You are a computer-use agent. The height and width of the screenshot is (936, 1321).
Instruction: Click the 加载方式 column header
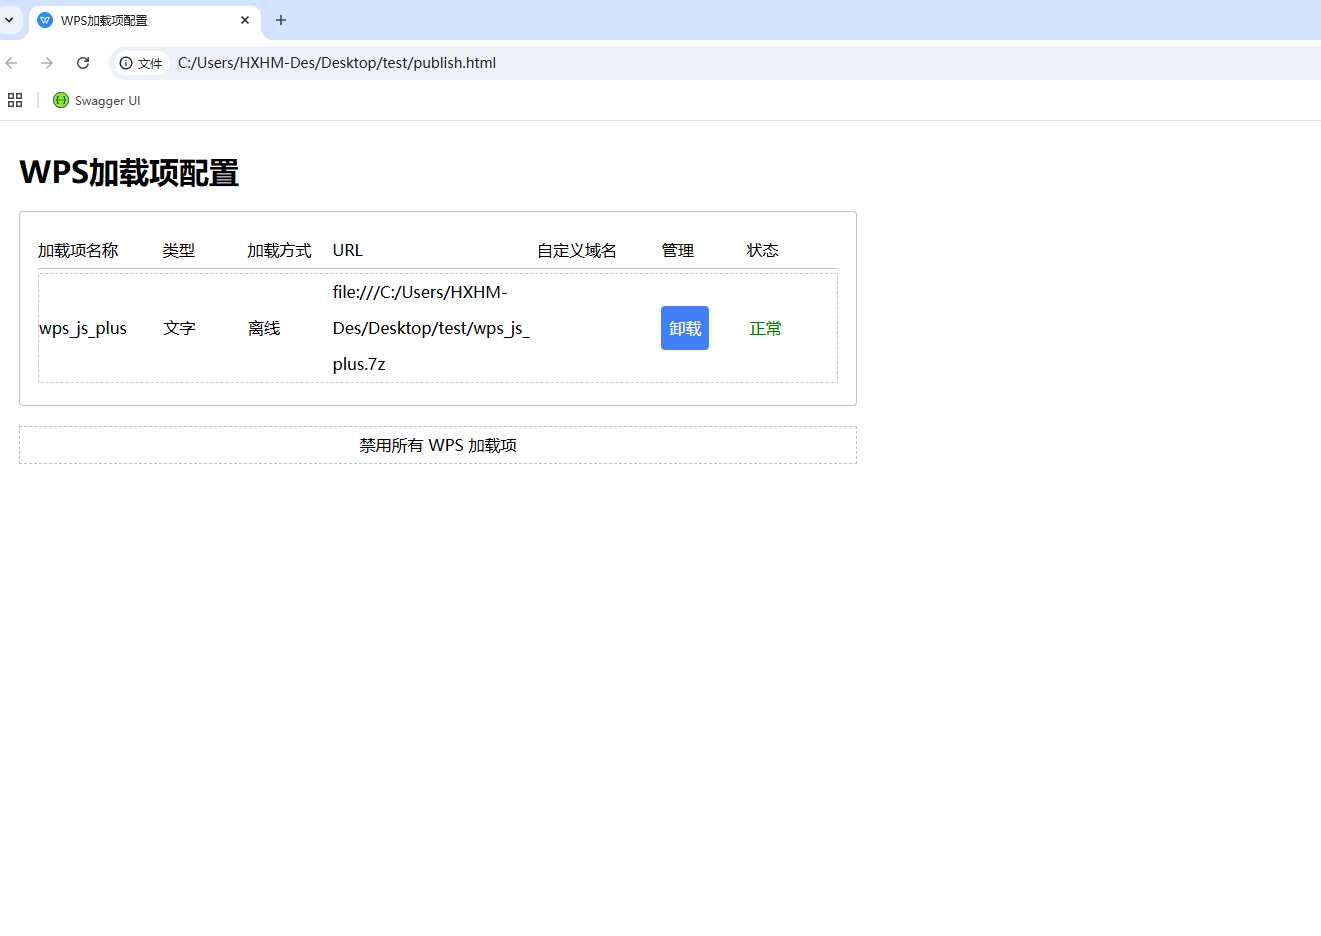click(x=280, y=250)
